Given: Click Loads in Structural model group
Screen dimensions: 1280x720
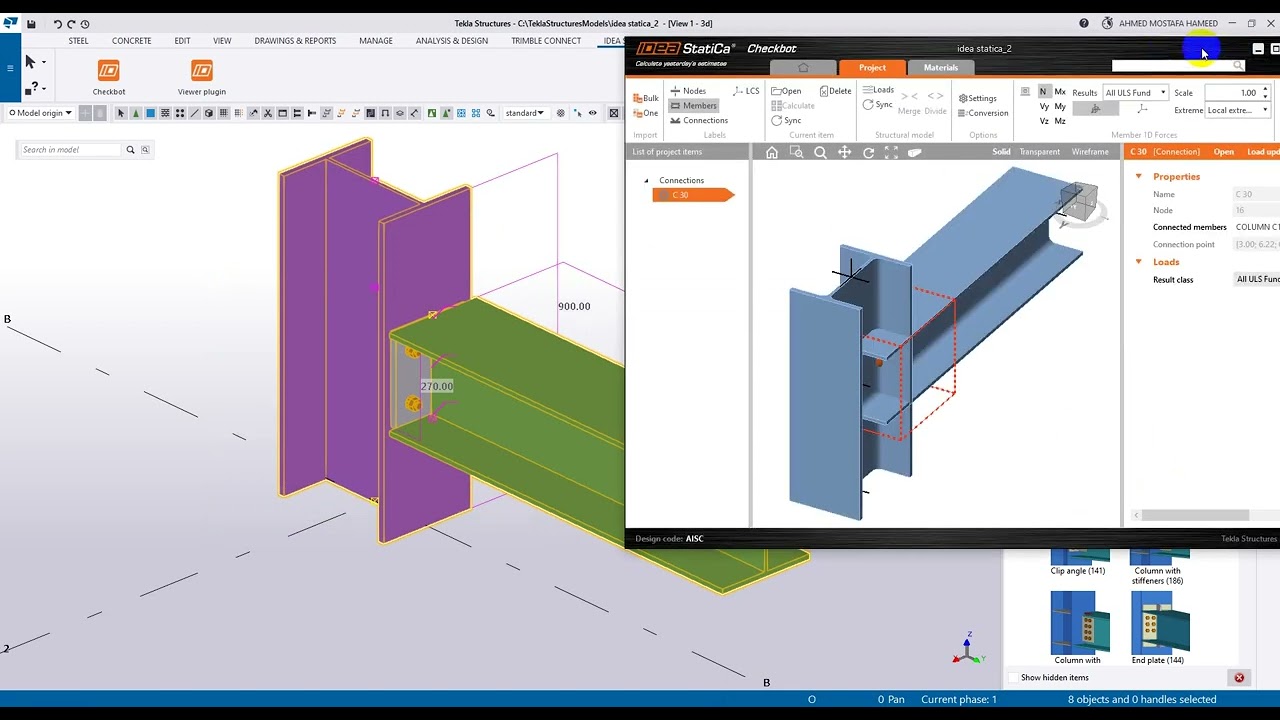Looking at the screenshot, I should coord(878,90).
